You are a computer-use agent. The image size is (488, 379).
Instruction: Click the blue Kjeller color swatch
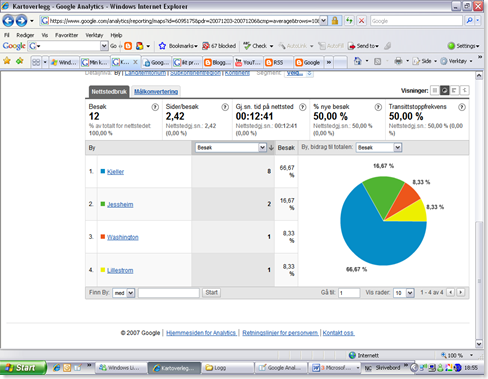coord(103,171)
